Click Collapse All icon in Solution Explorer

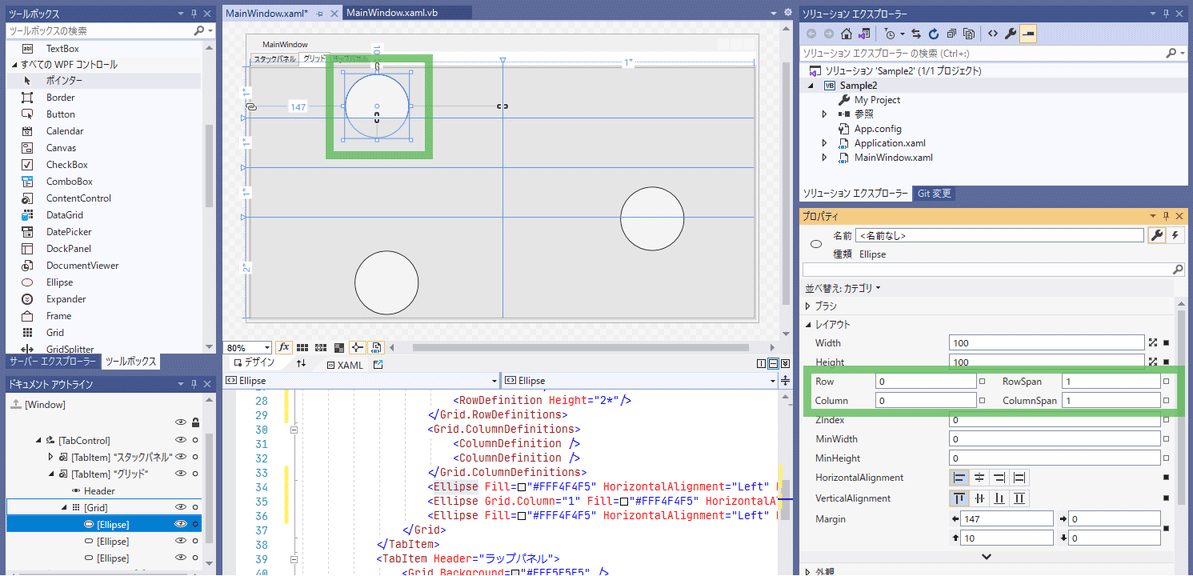[x=951, y=33]
